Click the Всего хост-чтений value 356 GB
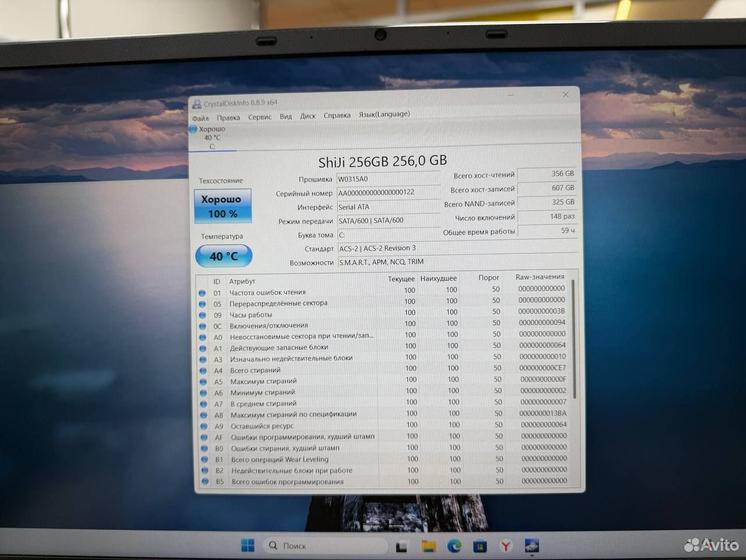Screen dimensions: 746x560 [547, 174]
